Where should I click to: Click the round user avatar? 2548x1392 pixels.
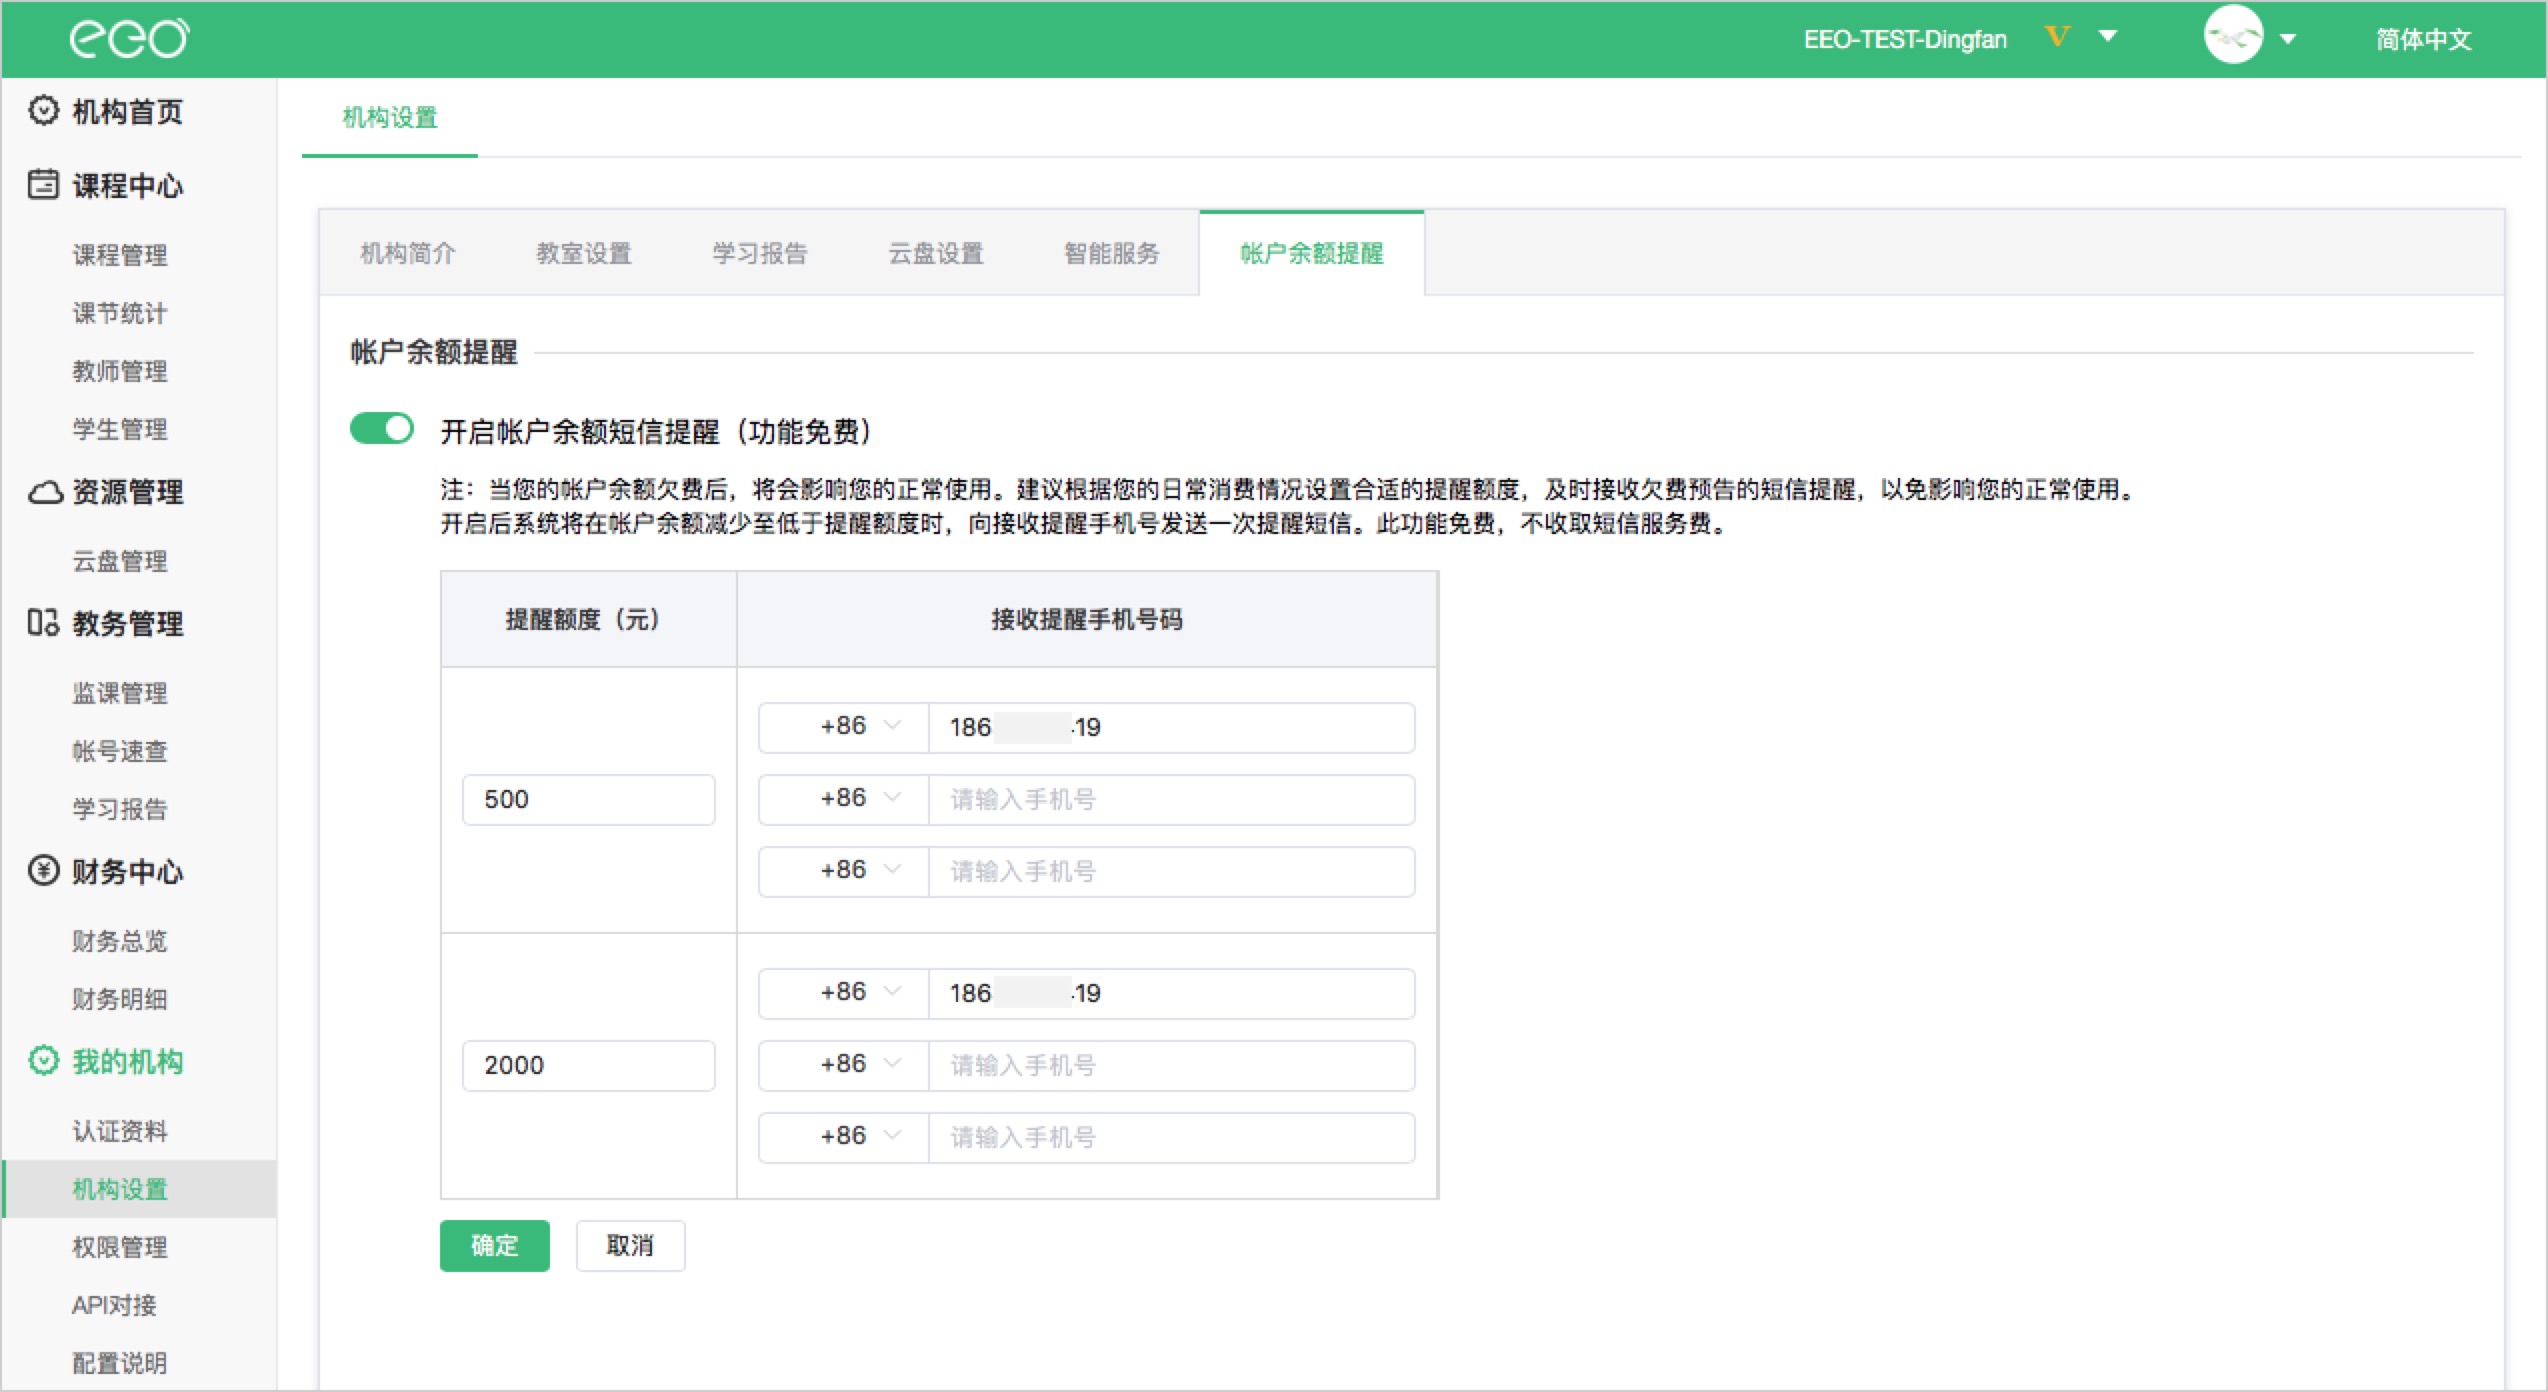2233,37
